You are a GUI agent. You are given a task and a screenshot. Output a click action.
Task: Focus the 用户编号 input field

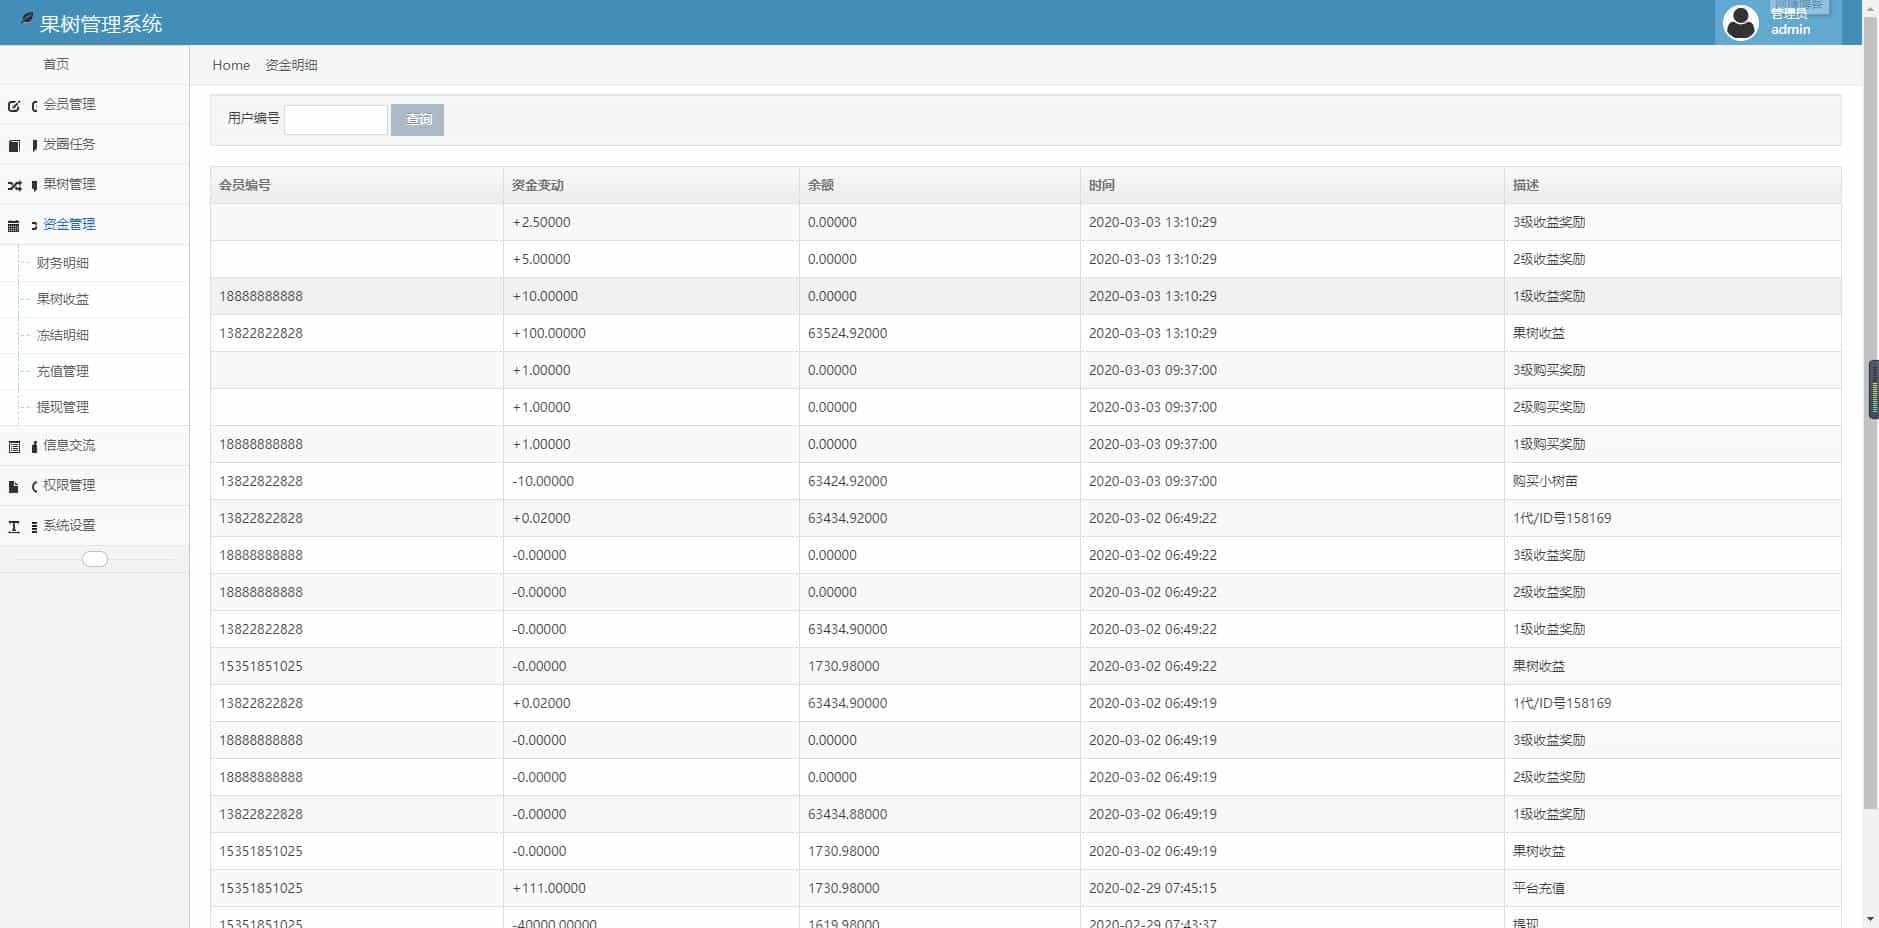click(336, 120)
